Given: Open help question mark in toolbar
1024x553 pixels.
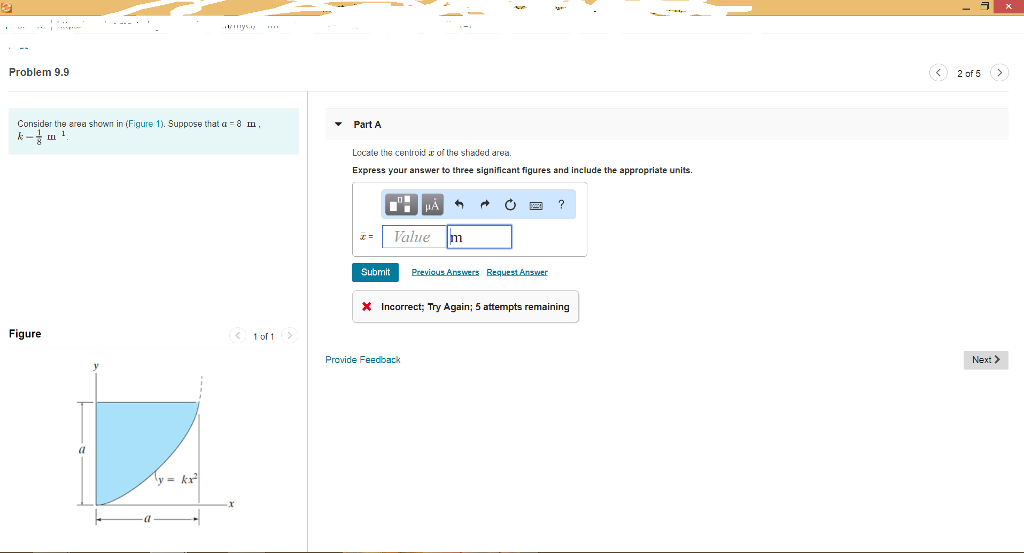Looking at the screenshot, I should click(x=561, y=204).
